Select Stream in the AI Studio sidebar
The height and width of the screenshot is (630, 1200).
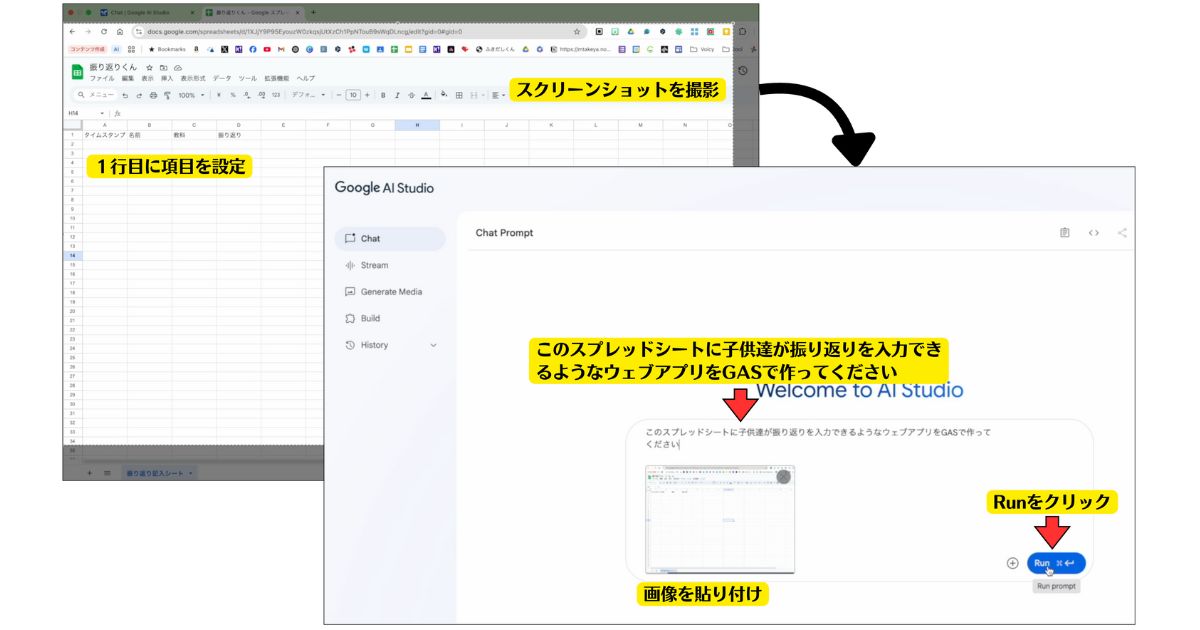coord(379,265)
